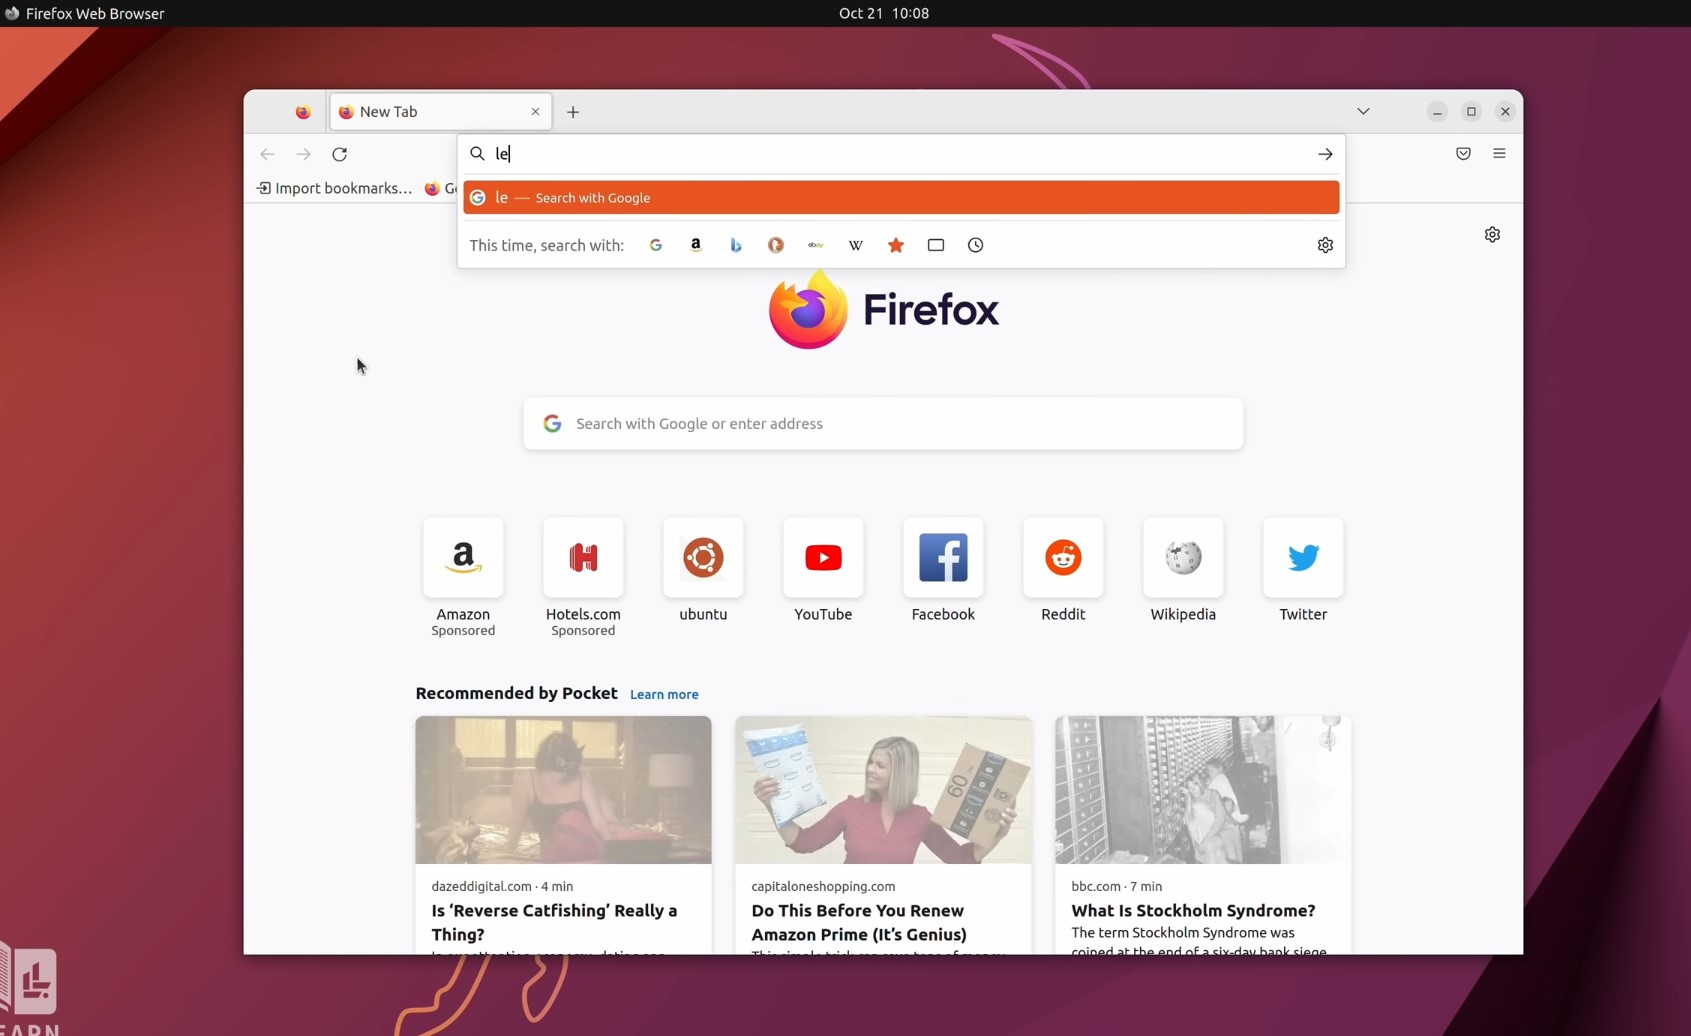Screen dimensions: 1691x1036
Task: Open the Save to Pocket button
Action: tap(1463, 154)
